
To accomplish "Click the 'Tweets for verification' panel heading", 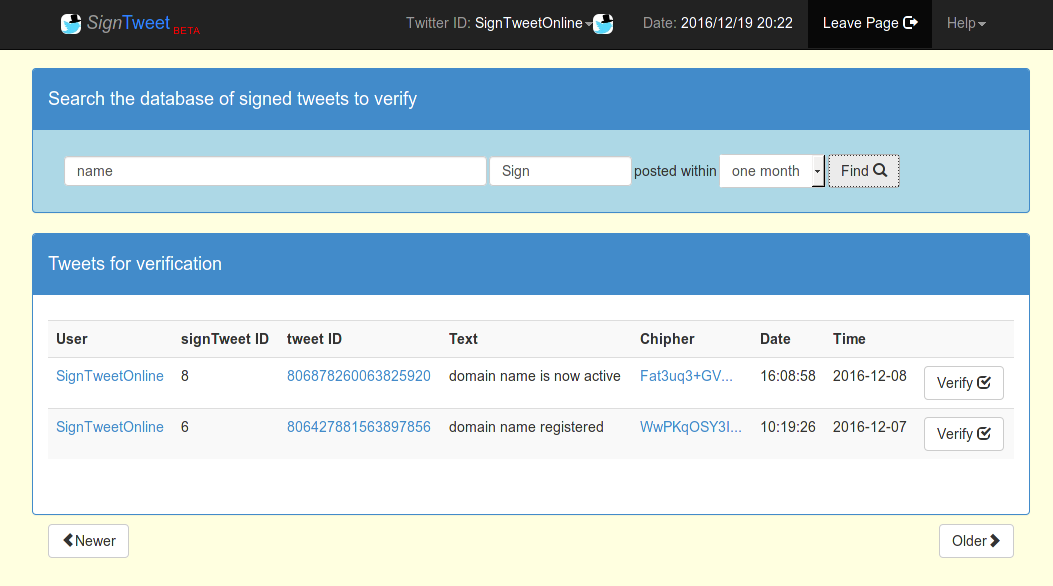I will coord(135,264).
